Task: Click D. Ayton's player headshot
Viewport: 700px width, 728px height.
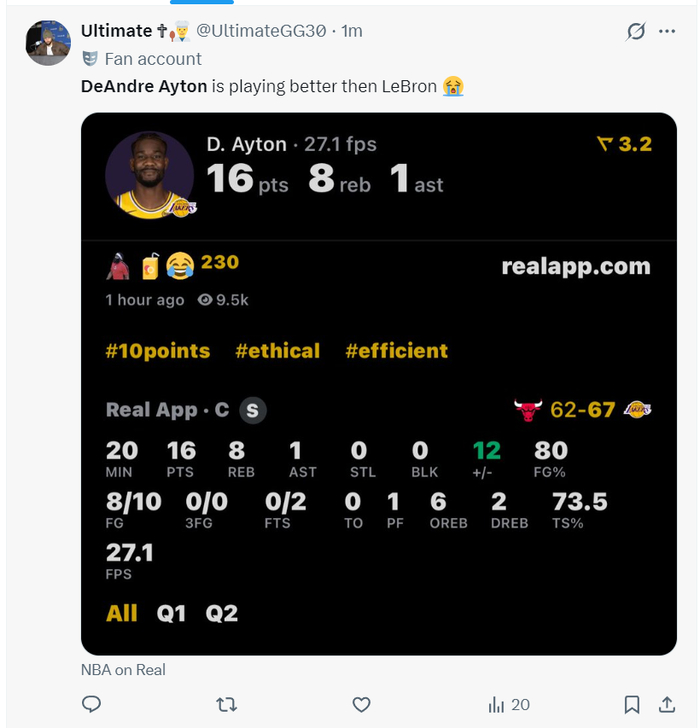Action: (x=149, y=174)
